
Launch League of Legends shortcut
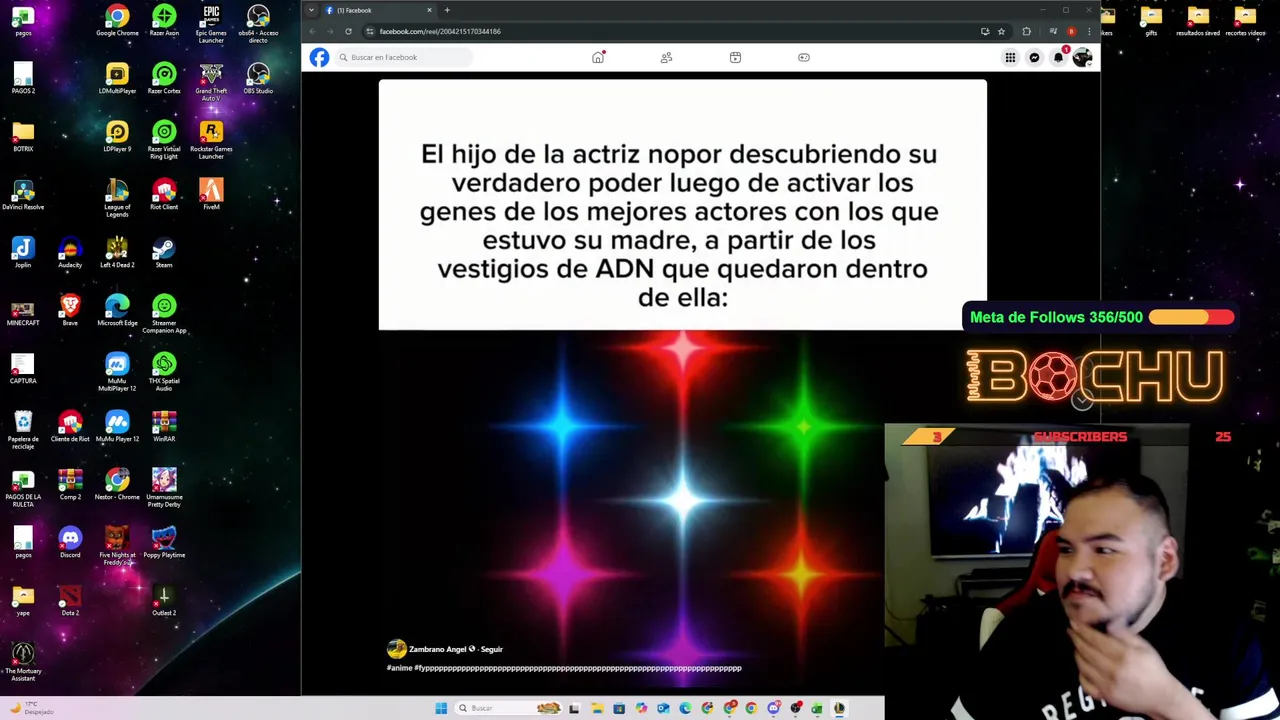tap(117, 198)
